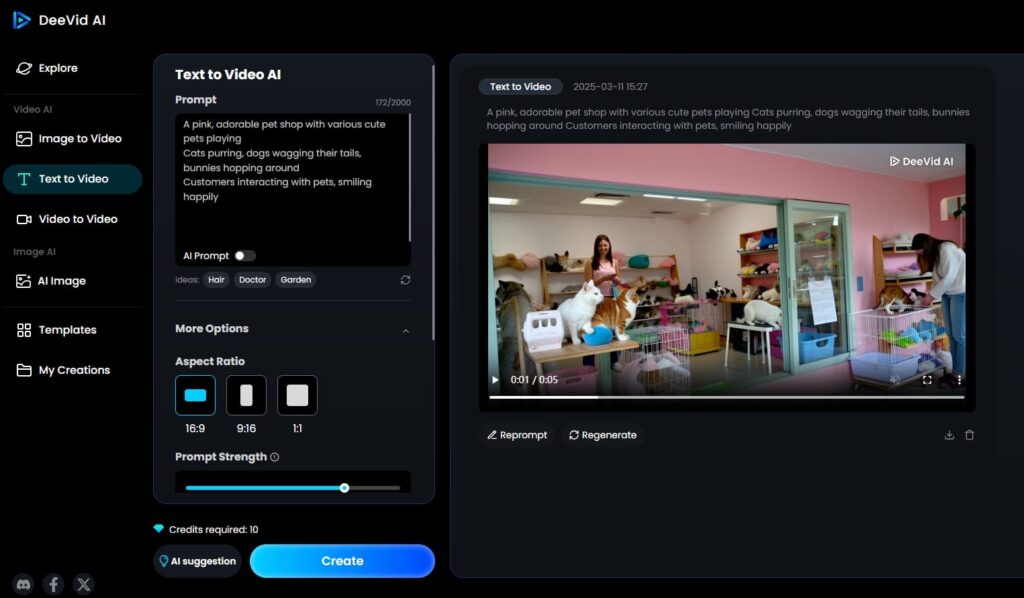Pick the Garden idea chip
1024x598 pixels.
click(x=296, y=279)
